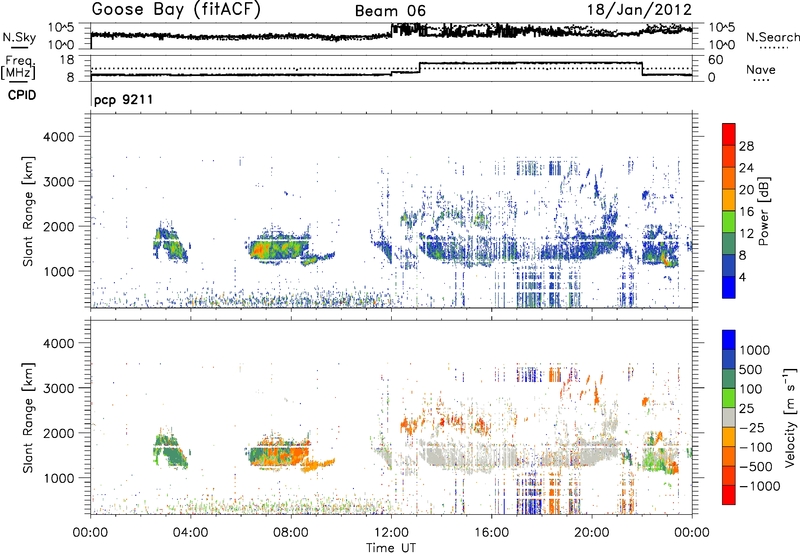Click '2000' on the velocity panel range axis
Image resolution: width=800 pixels, height=554 pixels.
pyautogui.click(x=58, y=433)
